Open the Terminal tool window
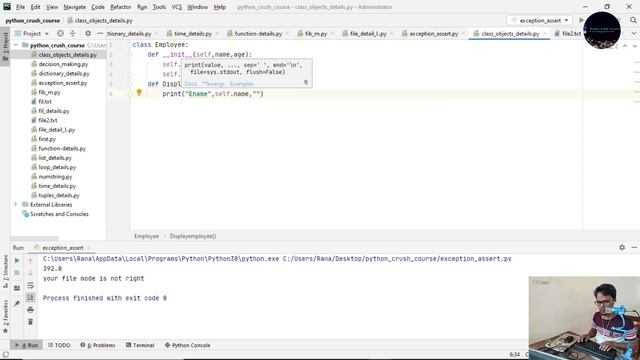640x360 pixels. coord(140,345)
